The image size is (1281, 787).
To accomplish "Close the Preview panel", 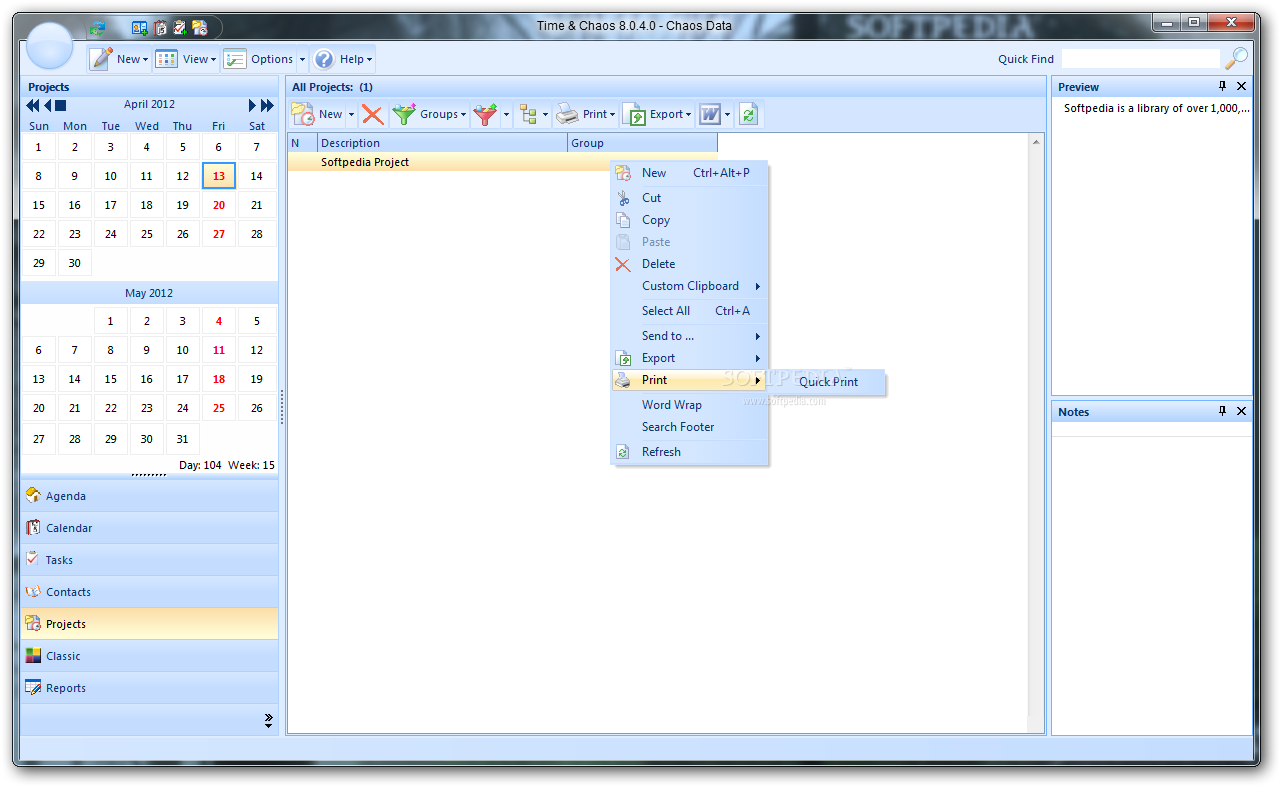I will click(x=1242, y=86).
